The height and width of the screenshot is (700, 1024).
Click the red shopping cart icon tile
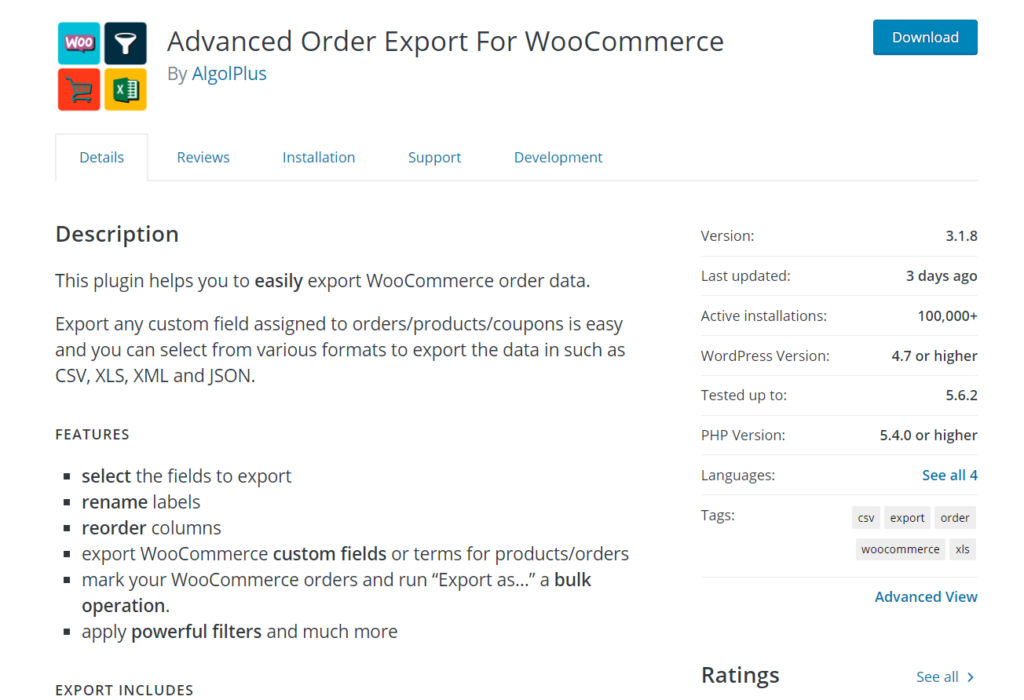pos(79,90)
